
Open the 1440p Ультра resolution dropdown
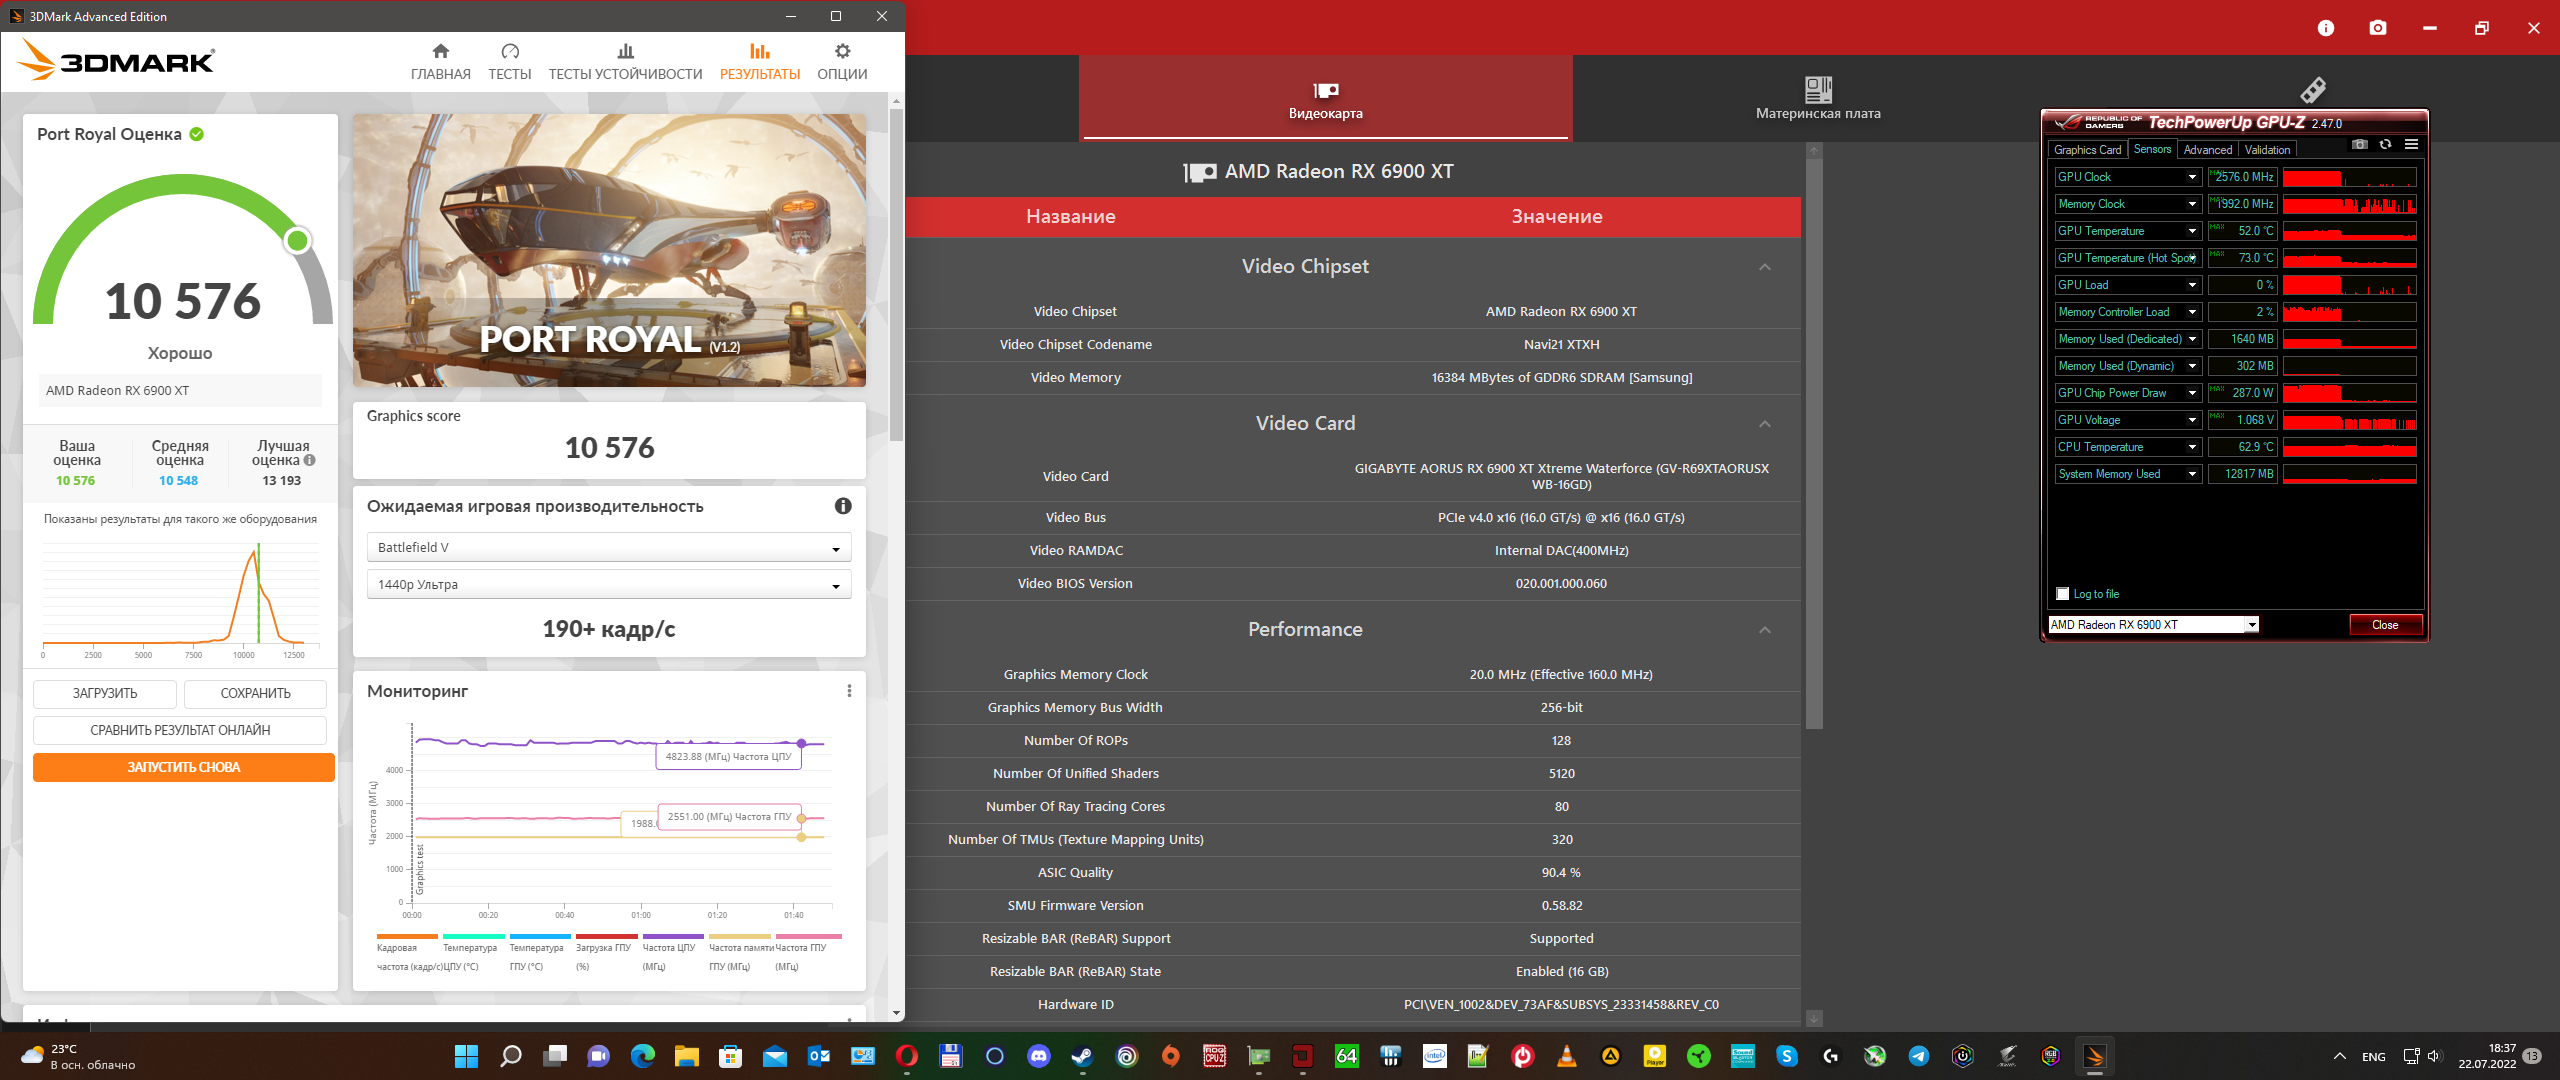pyautogui.click(x=608, y=585)
